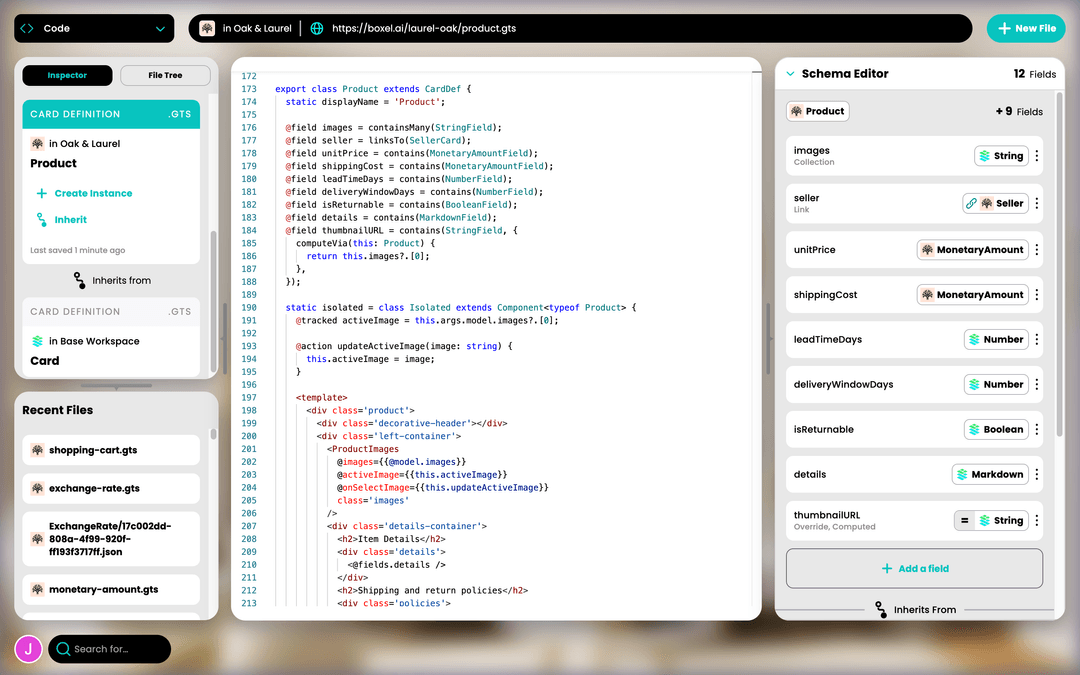This screenshot has height=675, width=1080.
Task: Click the String type icon on images field
Action: click(986, 157)
